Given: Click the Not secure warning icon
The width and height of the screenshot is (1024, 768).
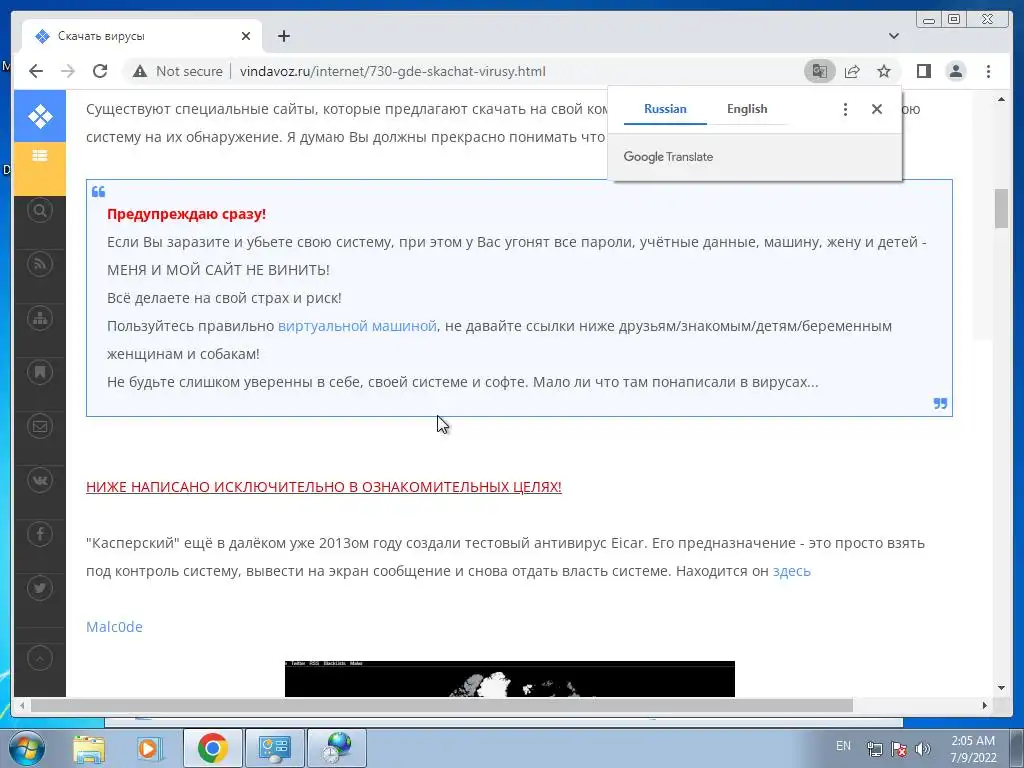Looking at the screenshot, I should pos(140,71).
